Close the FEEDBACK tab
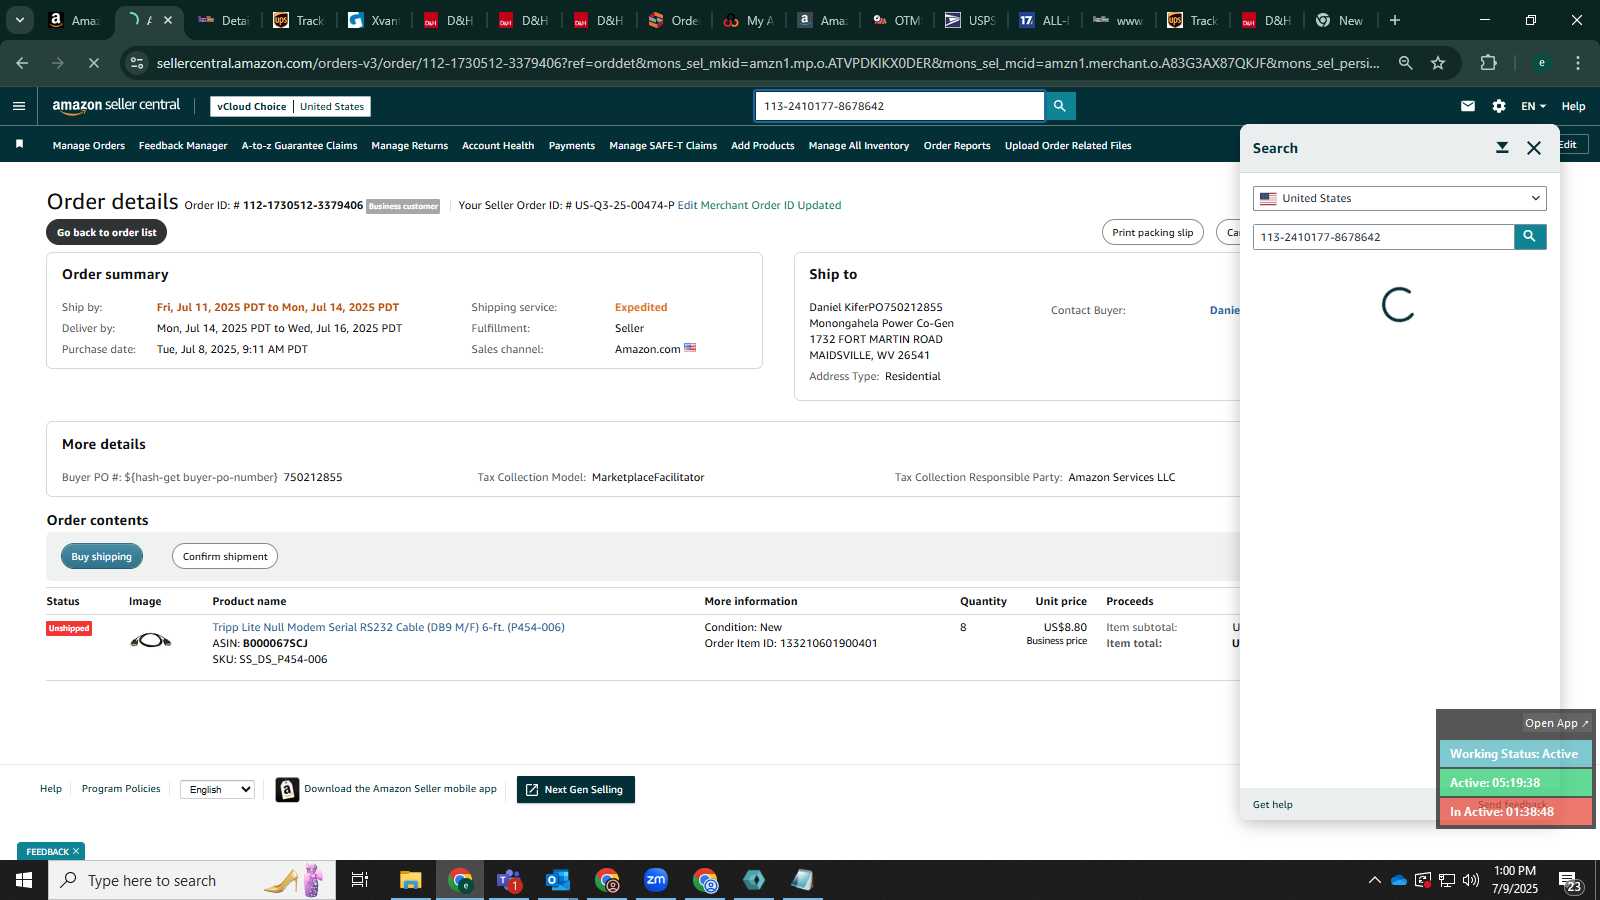Viewport: 1600px width, 900px height. (75, 851)
